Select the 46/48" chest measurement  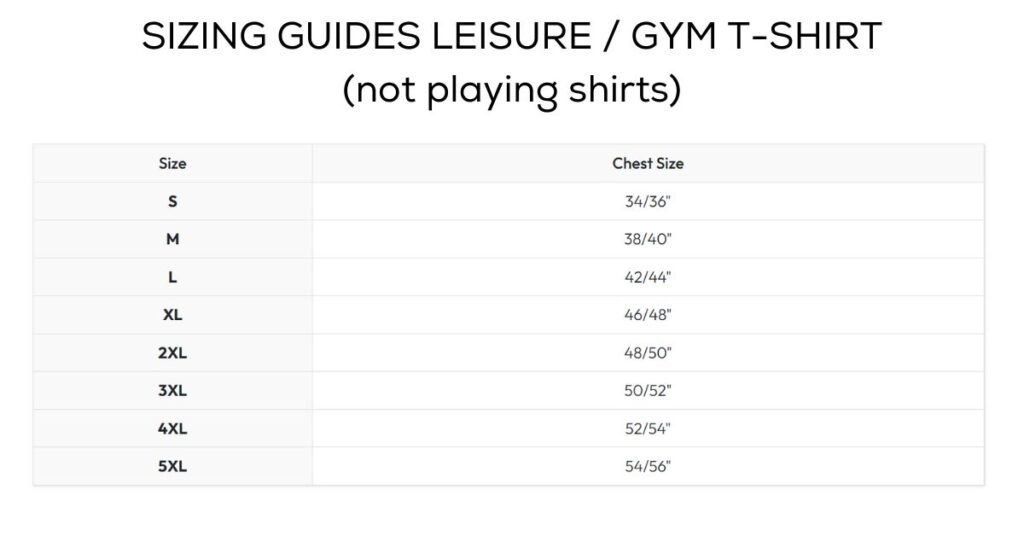click(647, 315)
